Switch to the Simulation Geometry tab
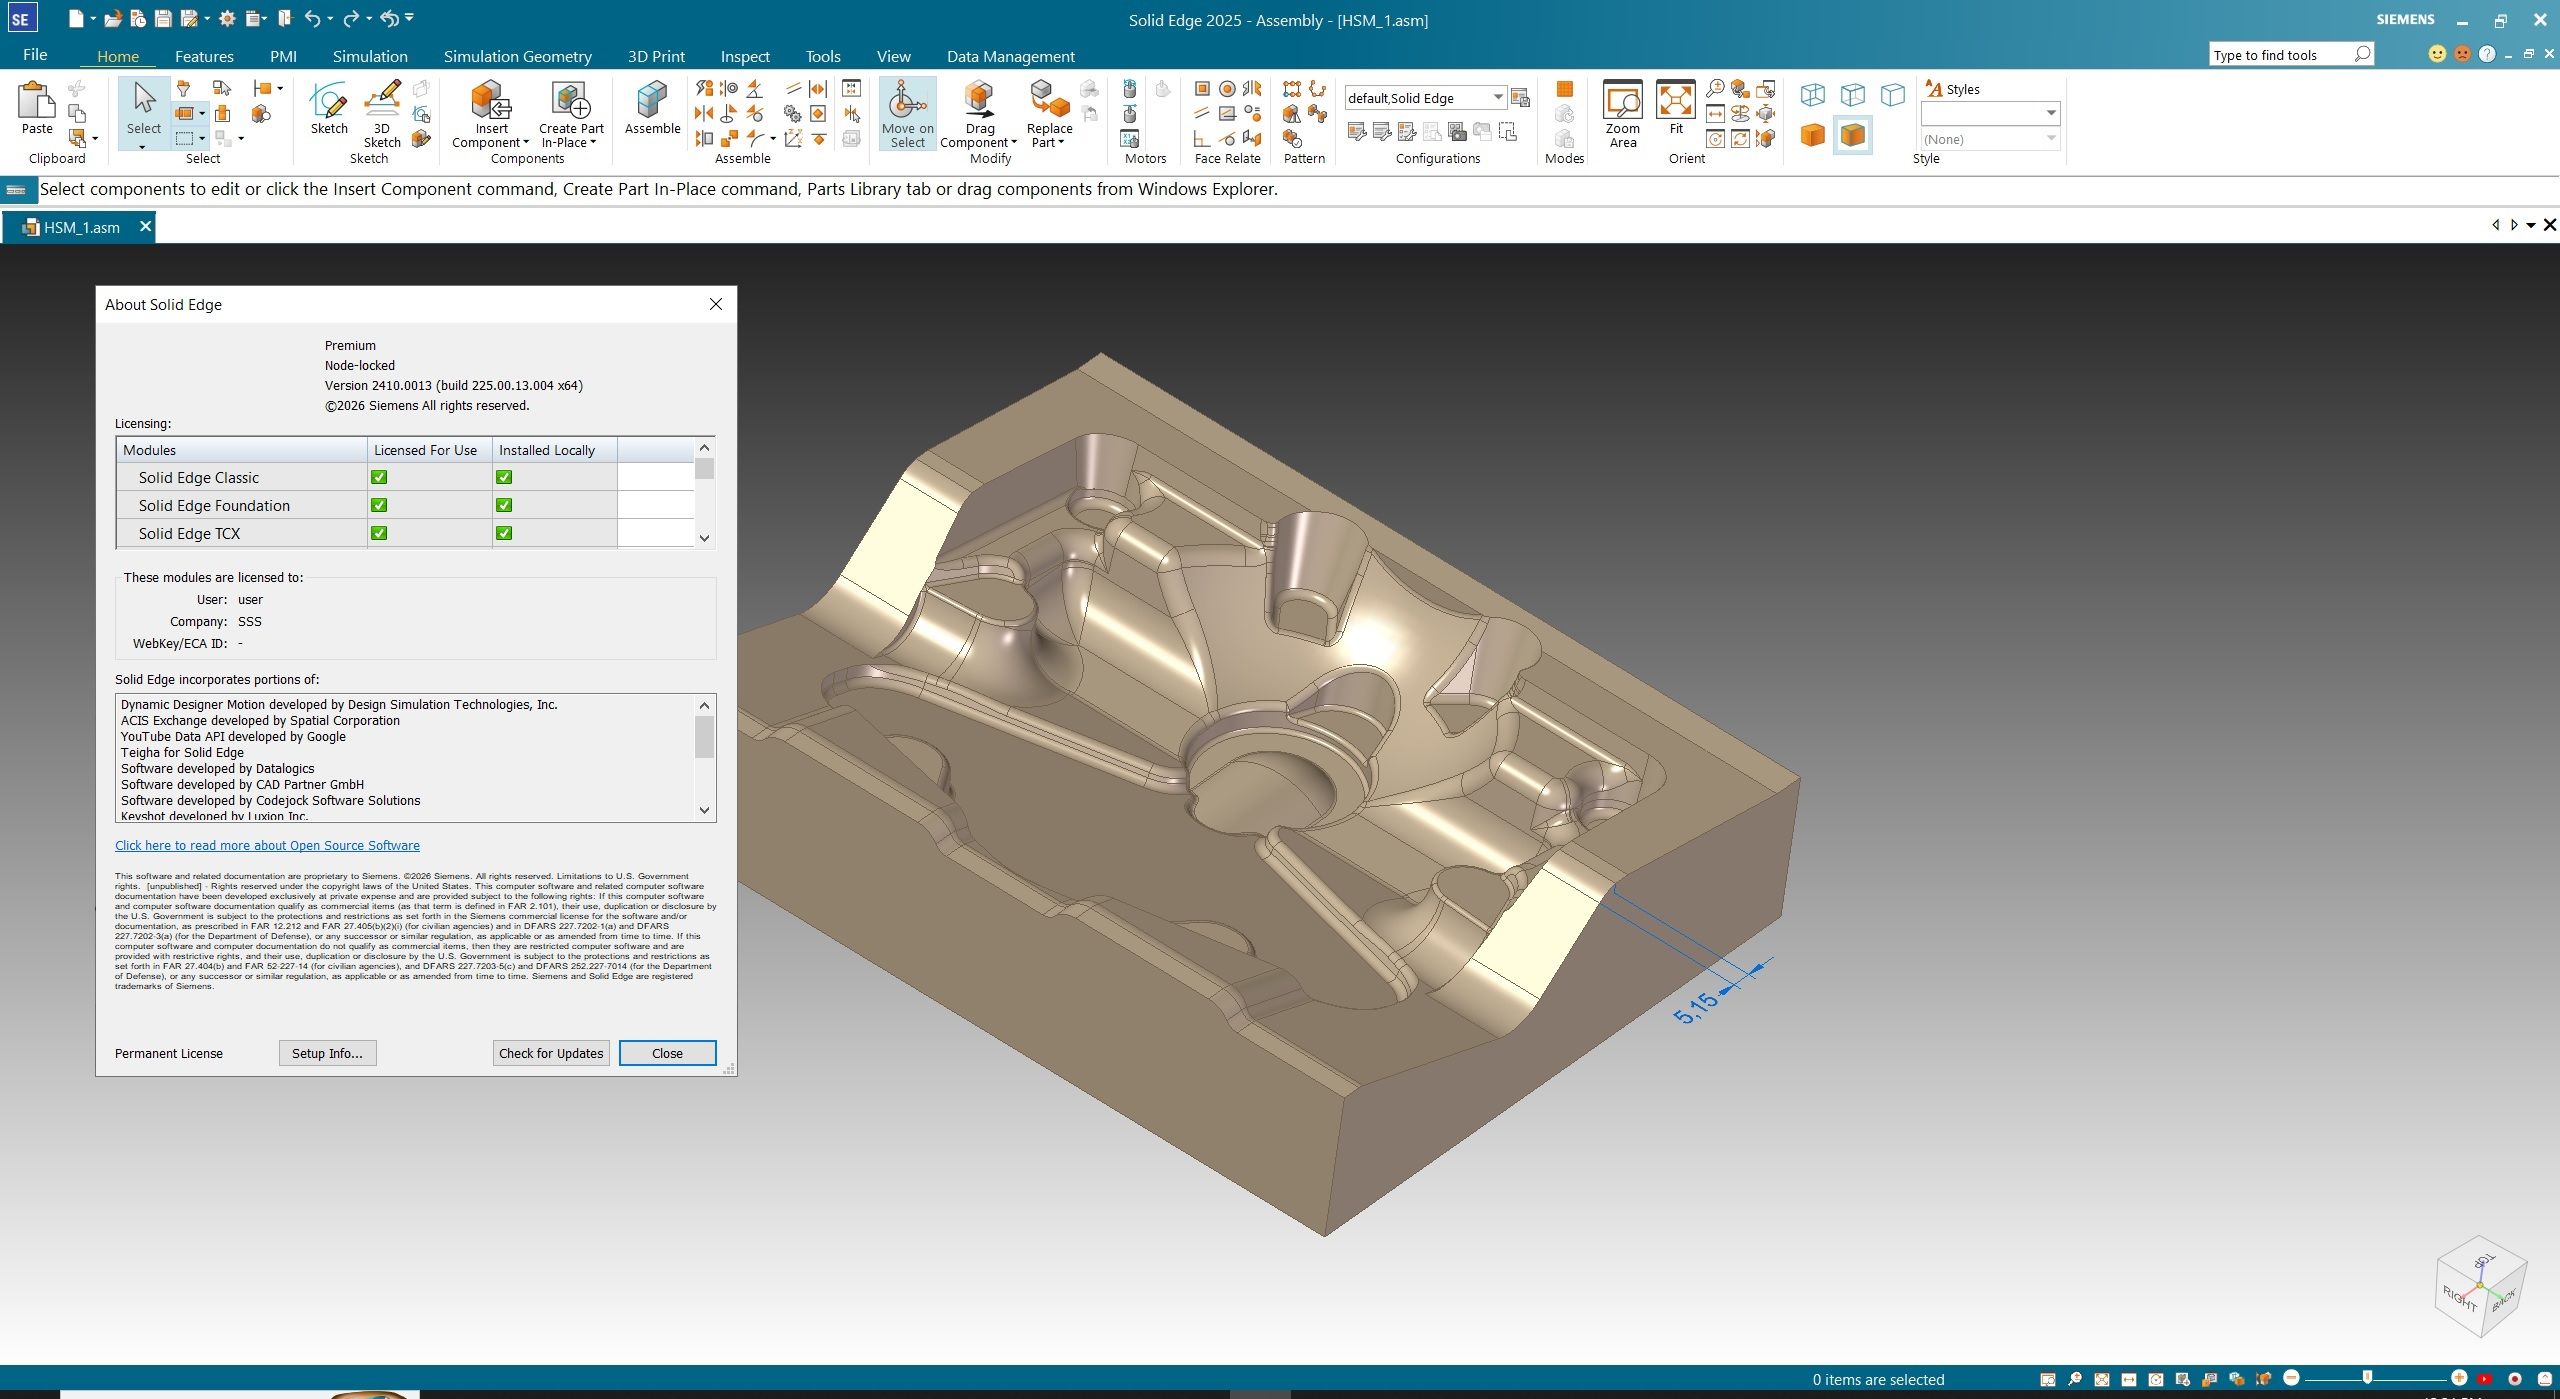This screenshot has width=2560, height=1399. point(517,56)
